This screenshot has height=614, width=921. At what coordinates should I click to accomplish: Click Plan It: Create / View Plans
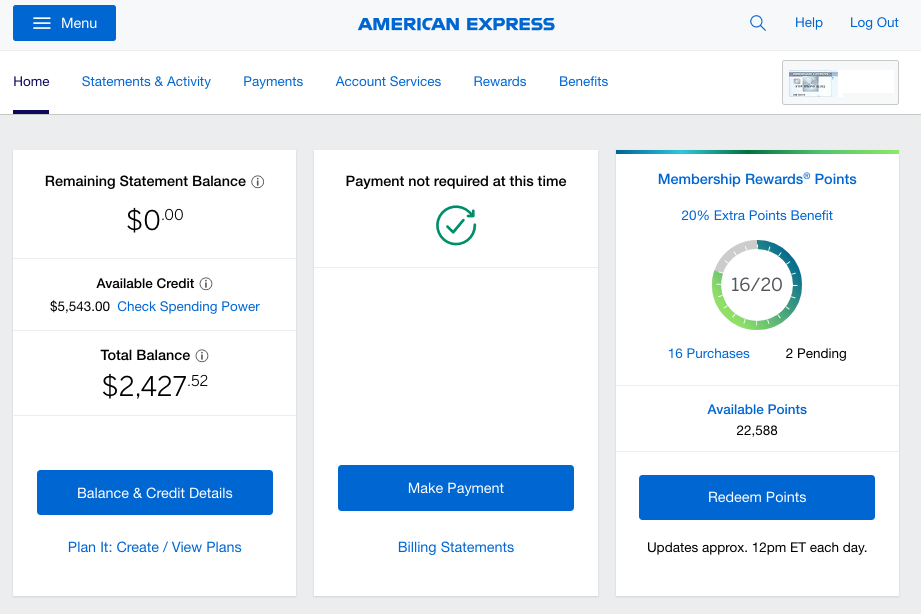point(154,547)
